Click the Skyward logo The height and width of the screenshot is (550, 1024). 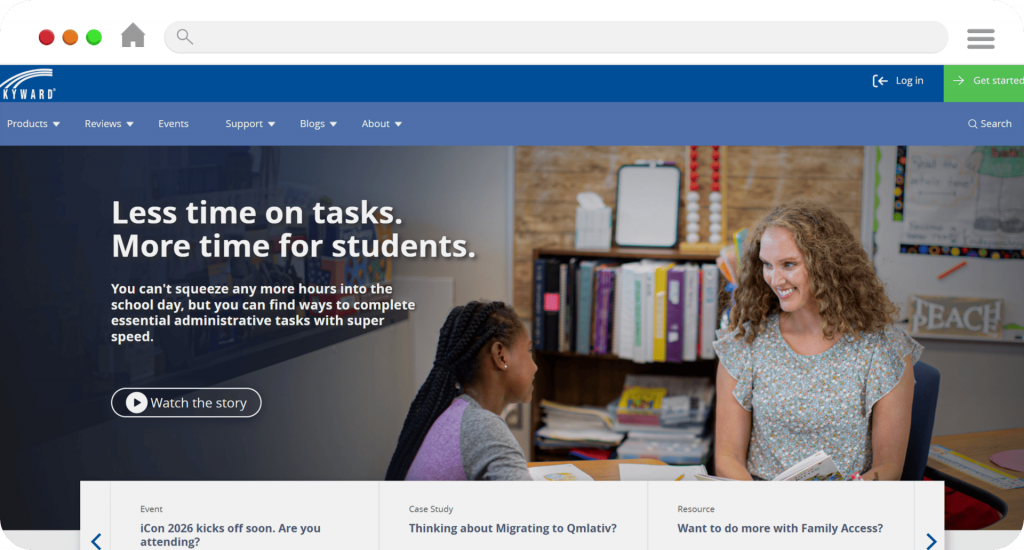click(27, 84)
